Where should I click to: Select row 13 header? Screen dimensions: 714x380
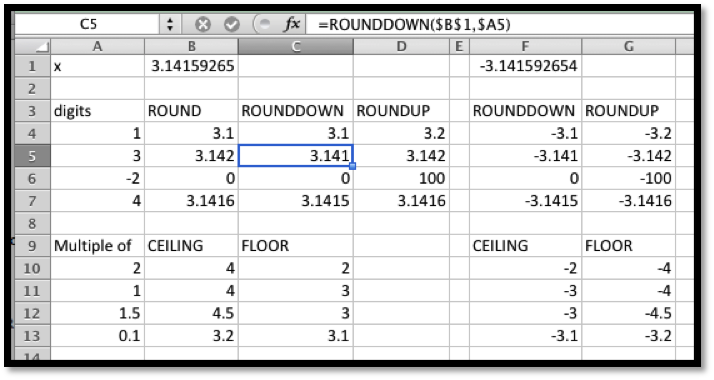click(x=33, y=336)
